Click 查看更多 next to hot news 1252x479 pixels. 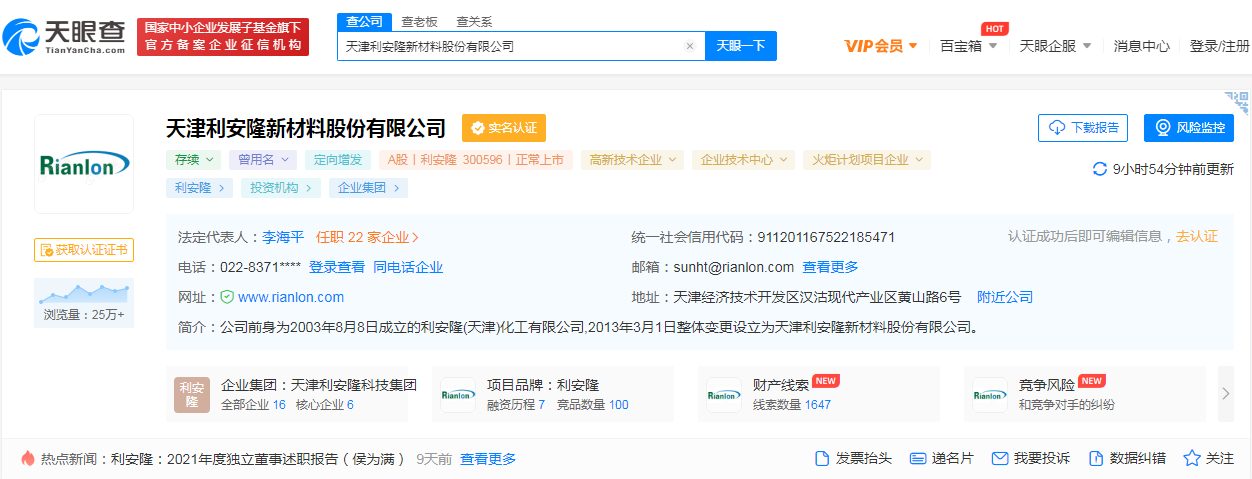point(488,459)
